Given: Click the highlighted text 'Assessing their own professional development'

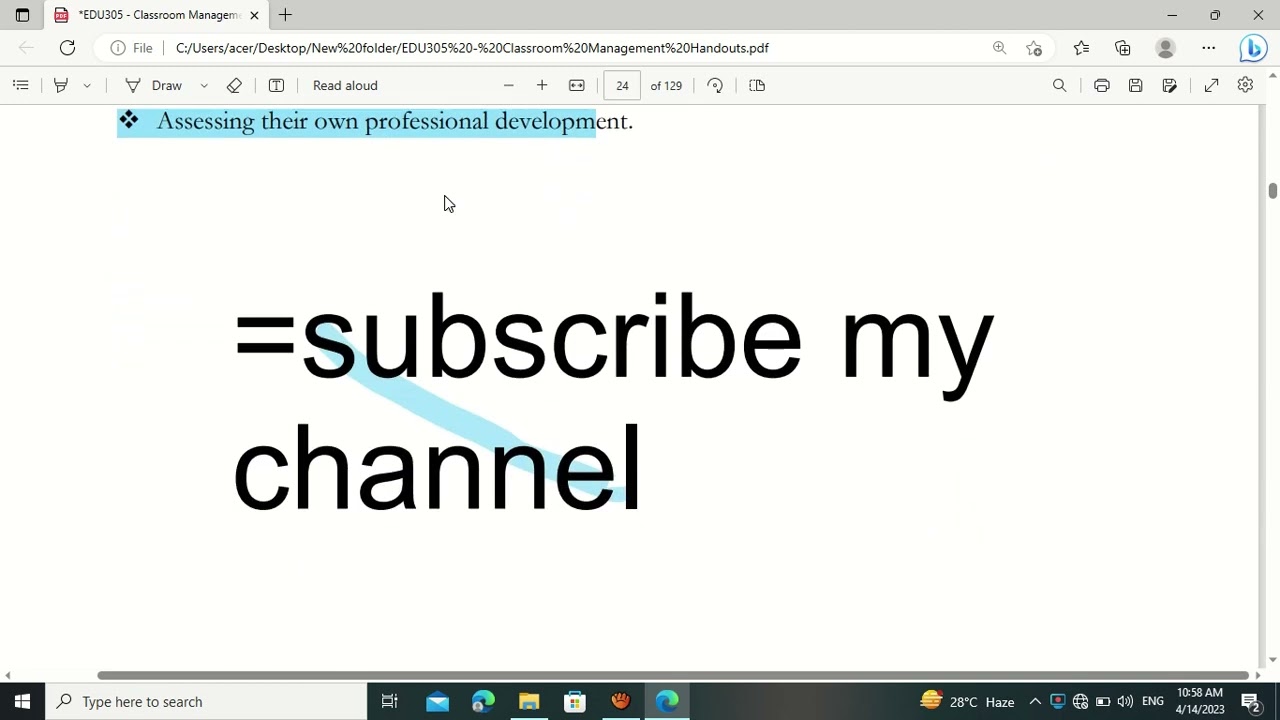Looking at the screenshot, I should [394, 121].
